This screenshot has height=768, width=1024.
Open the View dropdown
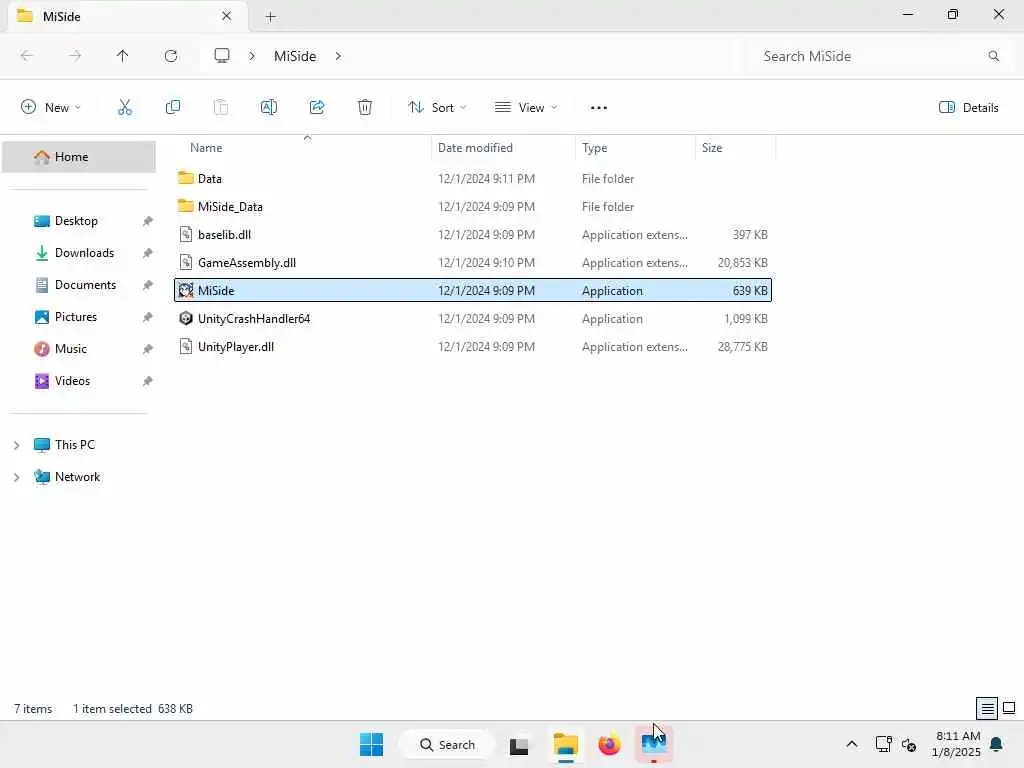click(x=526, y=108)
